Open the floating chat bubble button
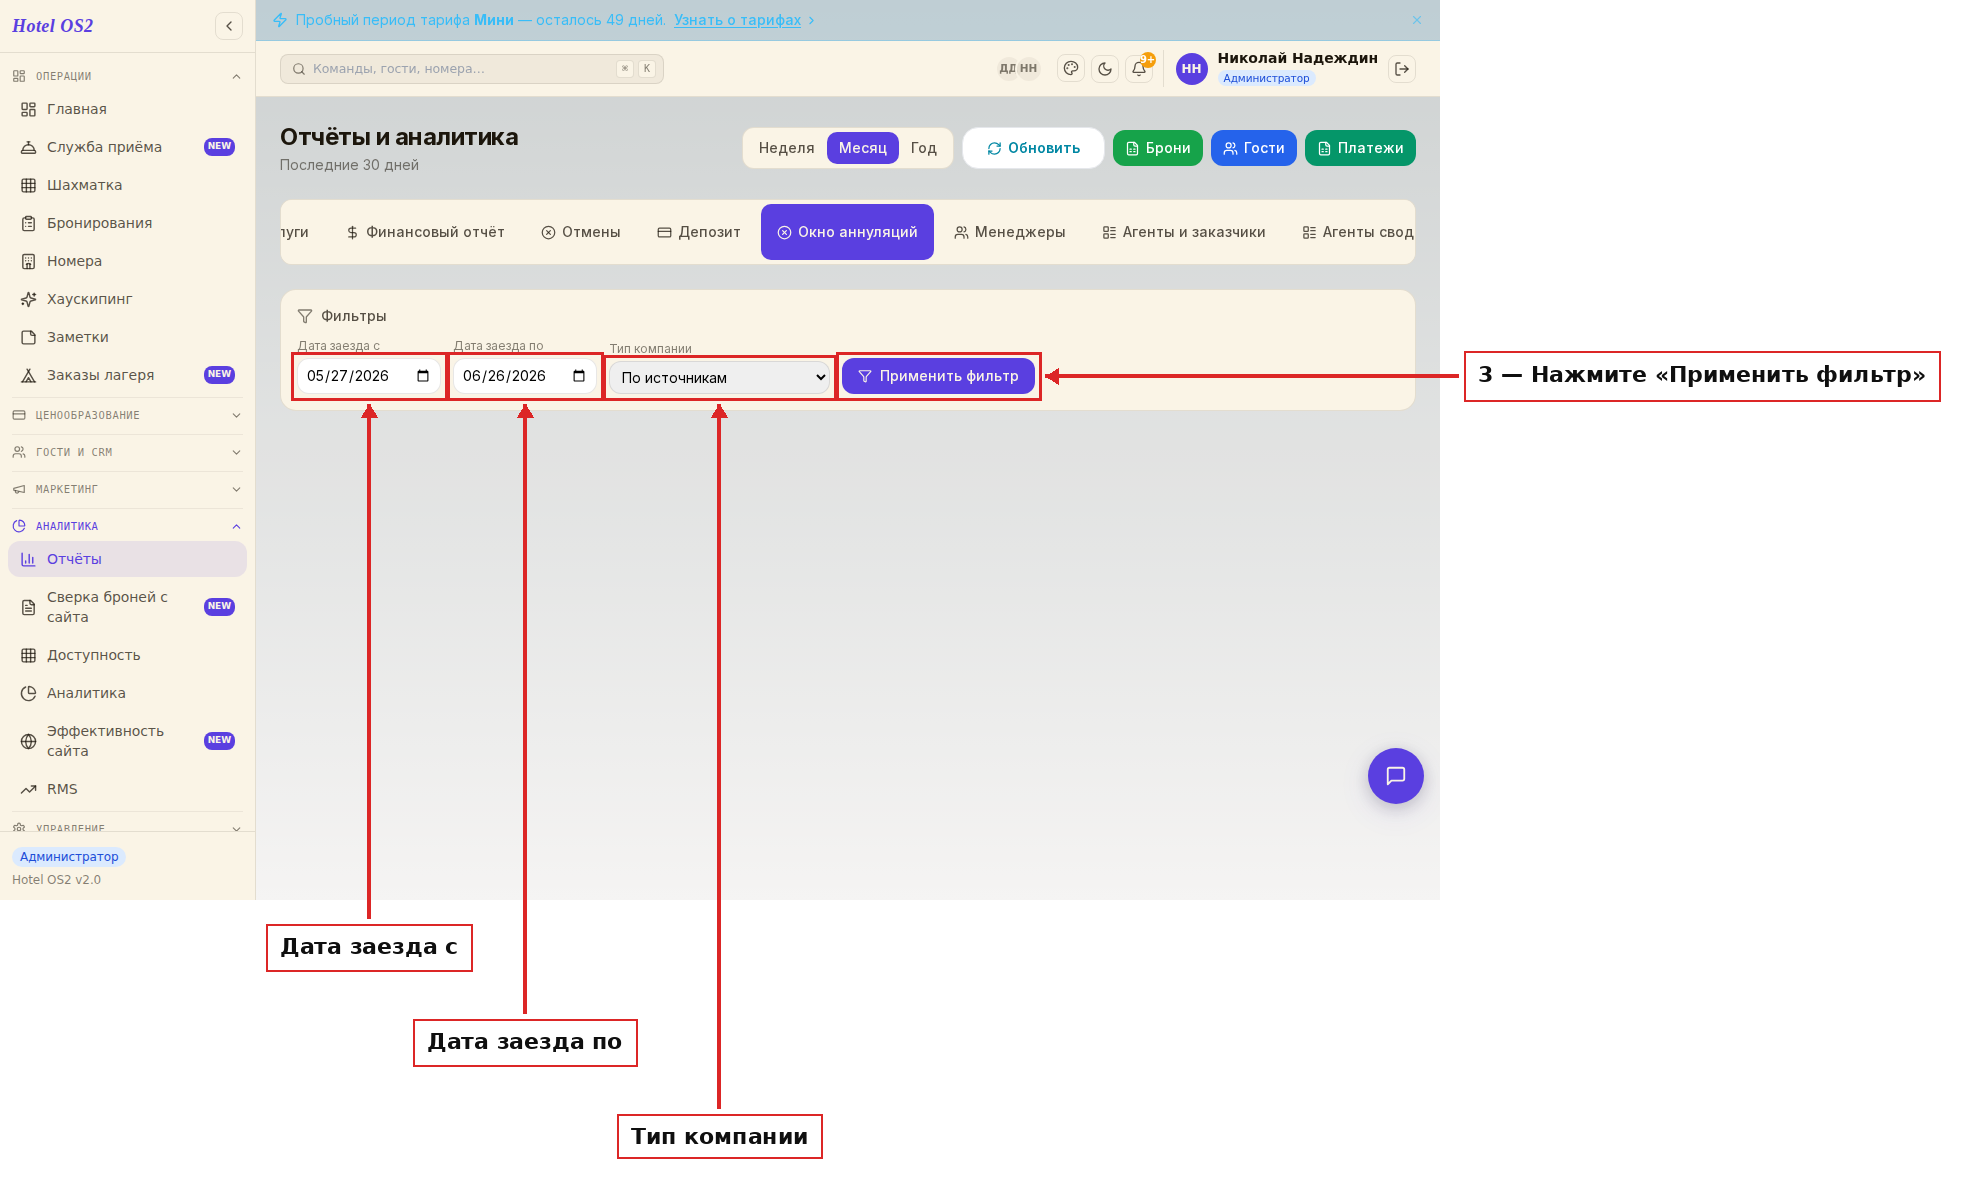The height and width of the screenshot is (1182, 1964). click(1395, 776)
